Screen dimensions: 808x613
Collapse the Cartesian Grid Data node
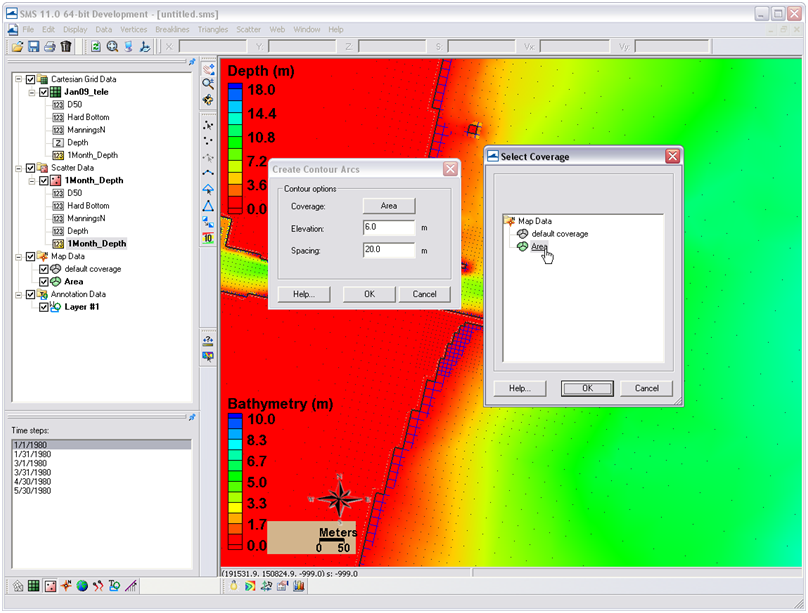tap(19, 79)
